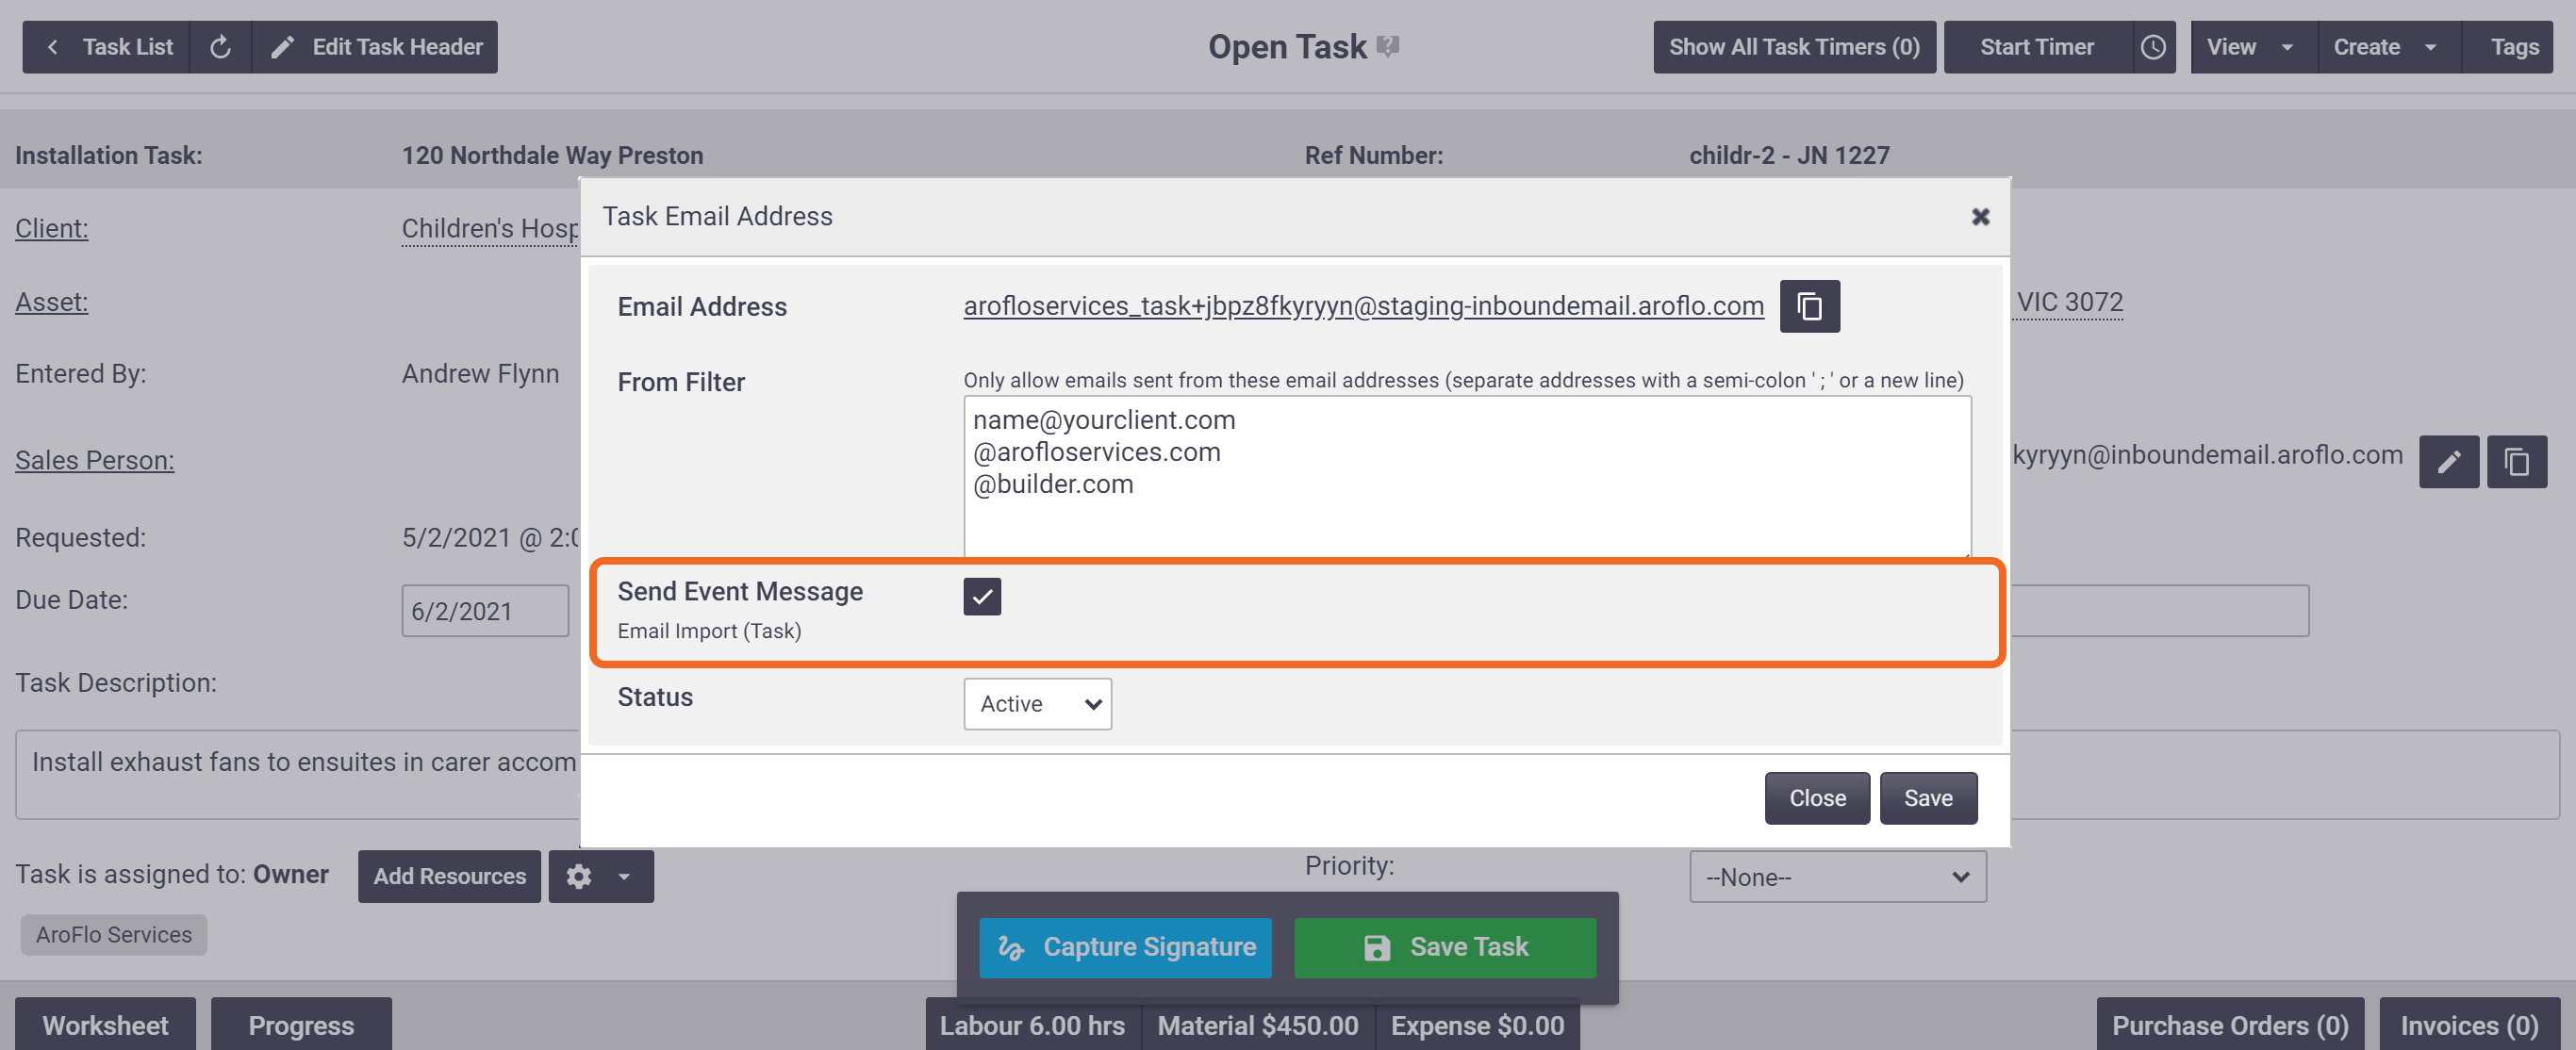Click Save Task button
Viewport: 2576px width, 1050px height.
[x=1444, y=947]
